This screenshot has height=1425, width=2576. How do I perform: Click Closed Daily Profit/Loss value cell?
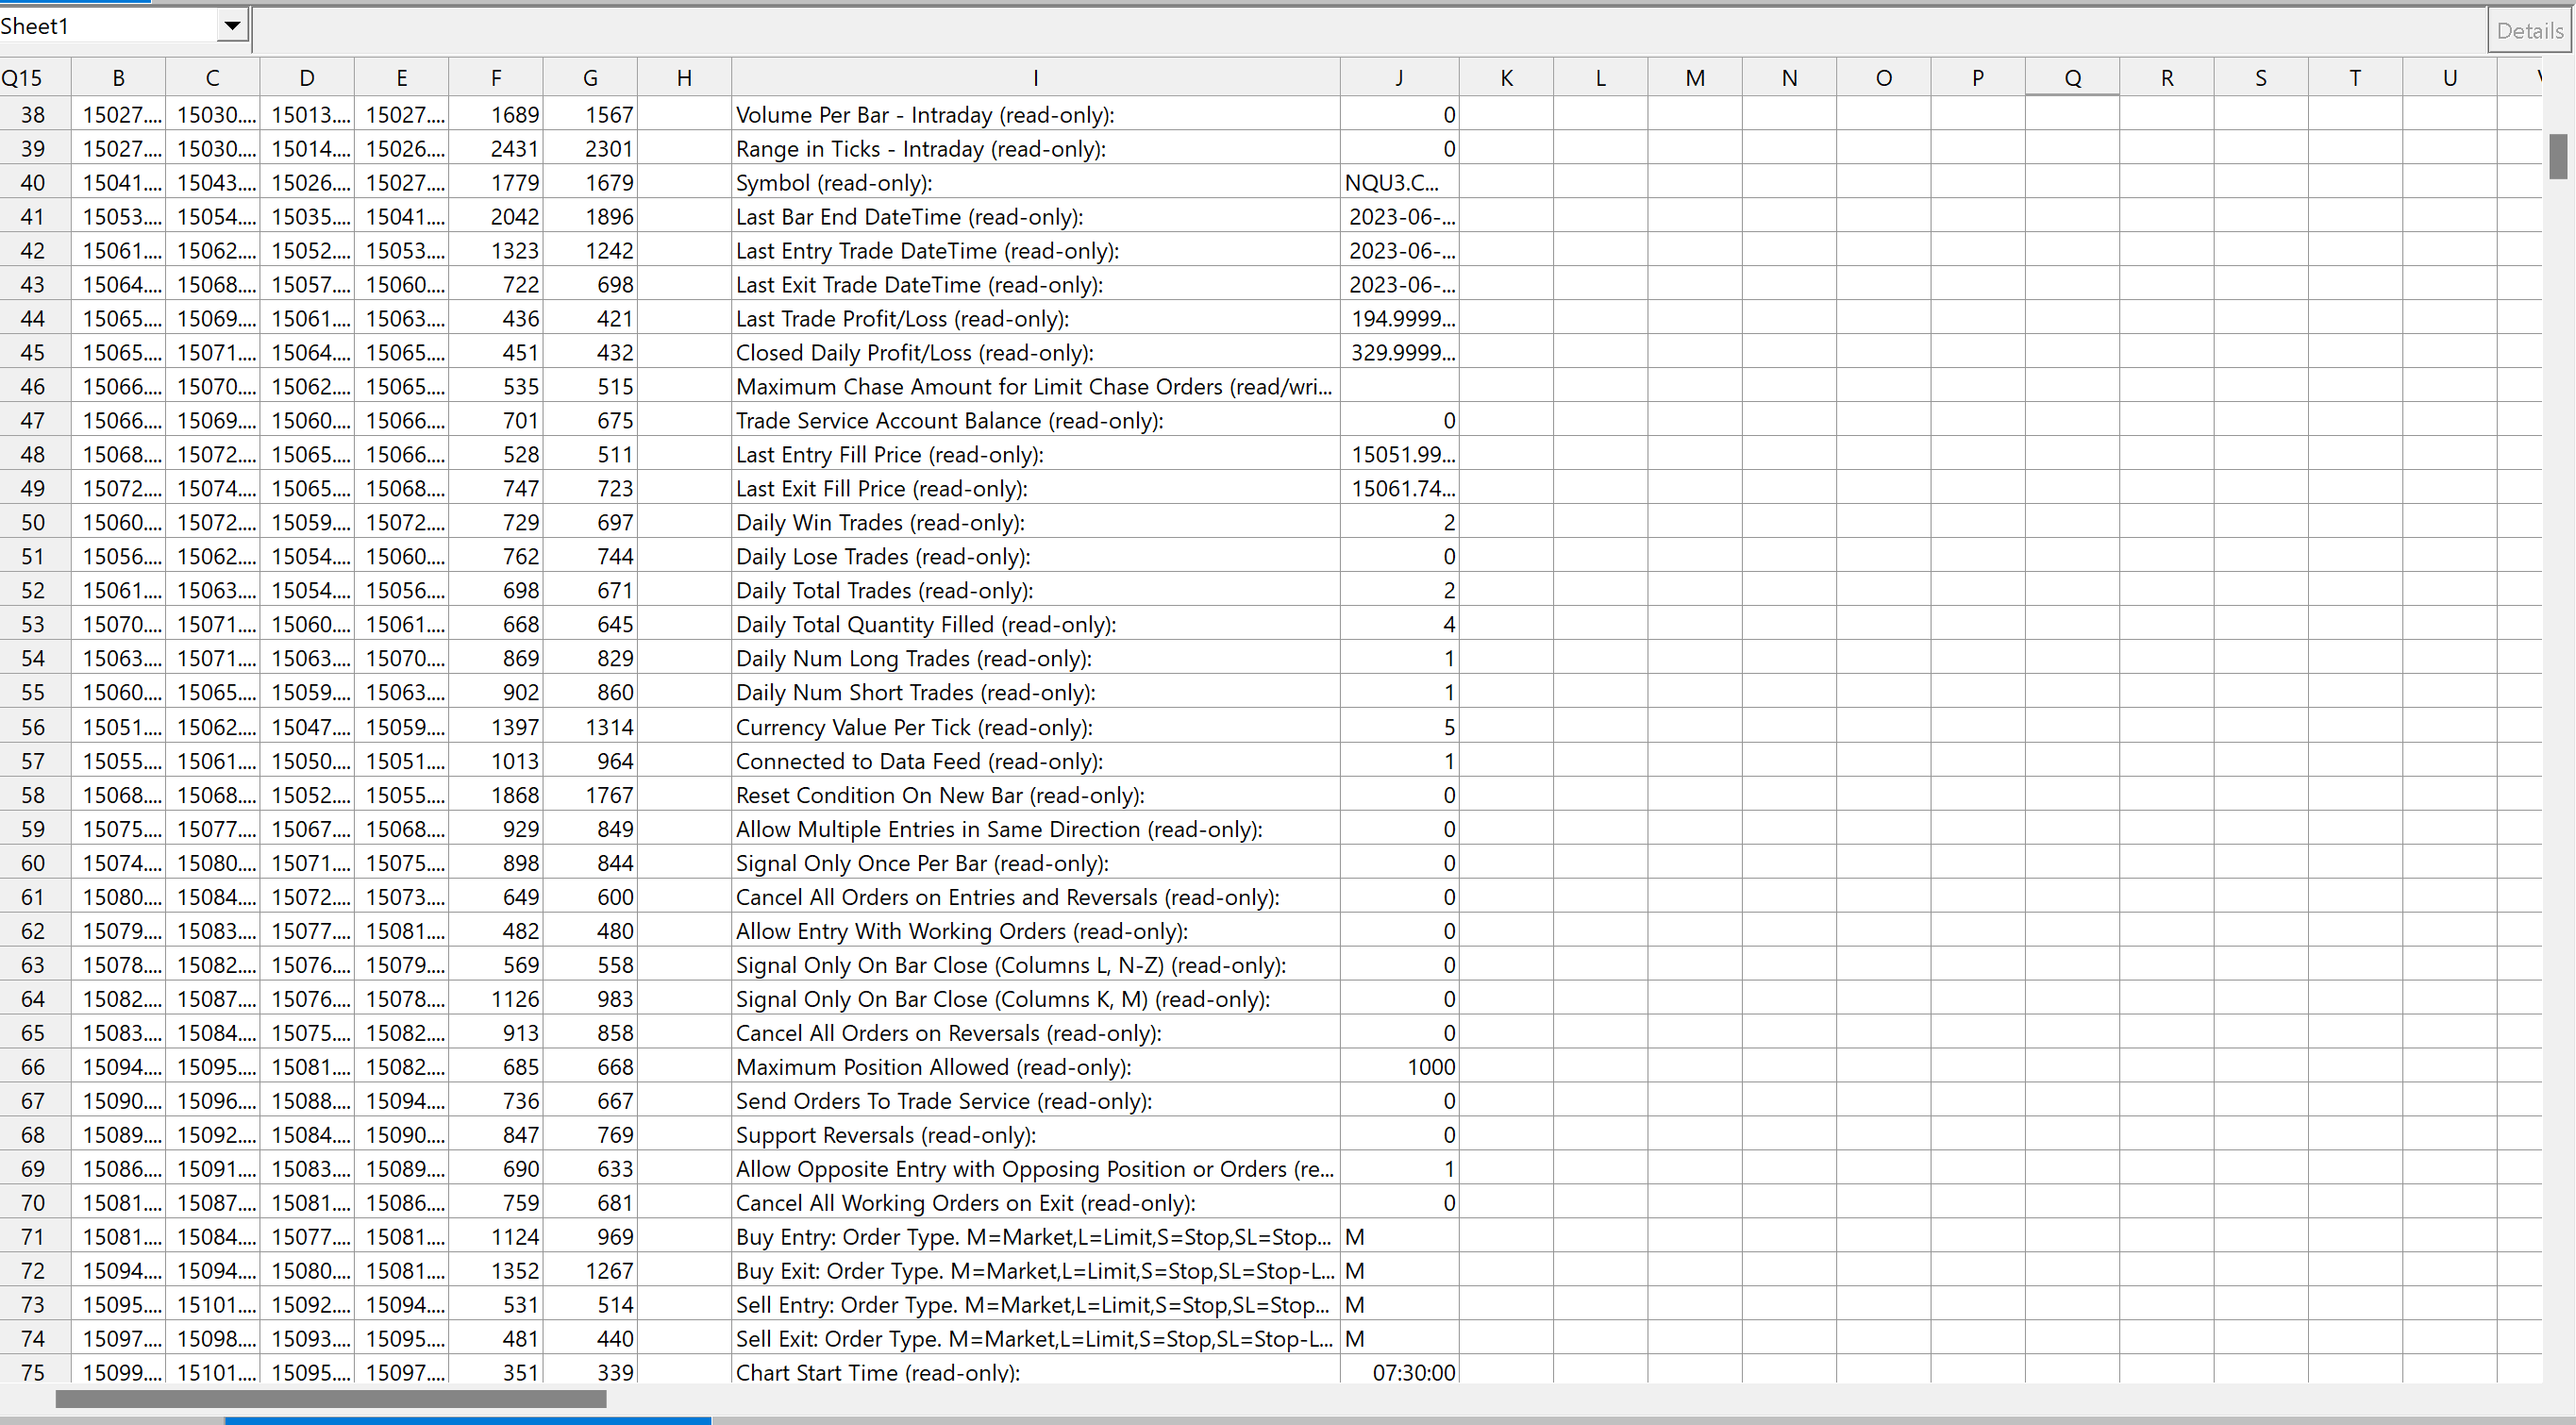click(x=1399, y=353)
